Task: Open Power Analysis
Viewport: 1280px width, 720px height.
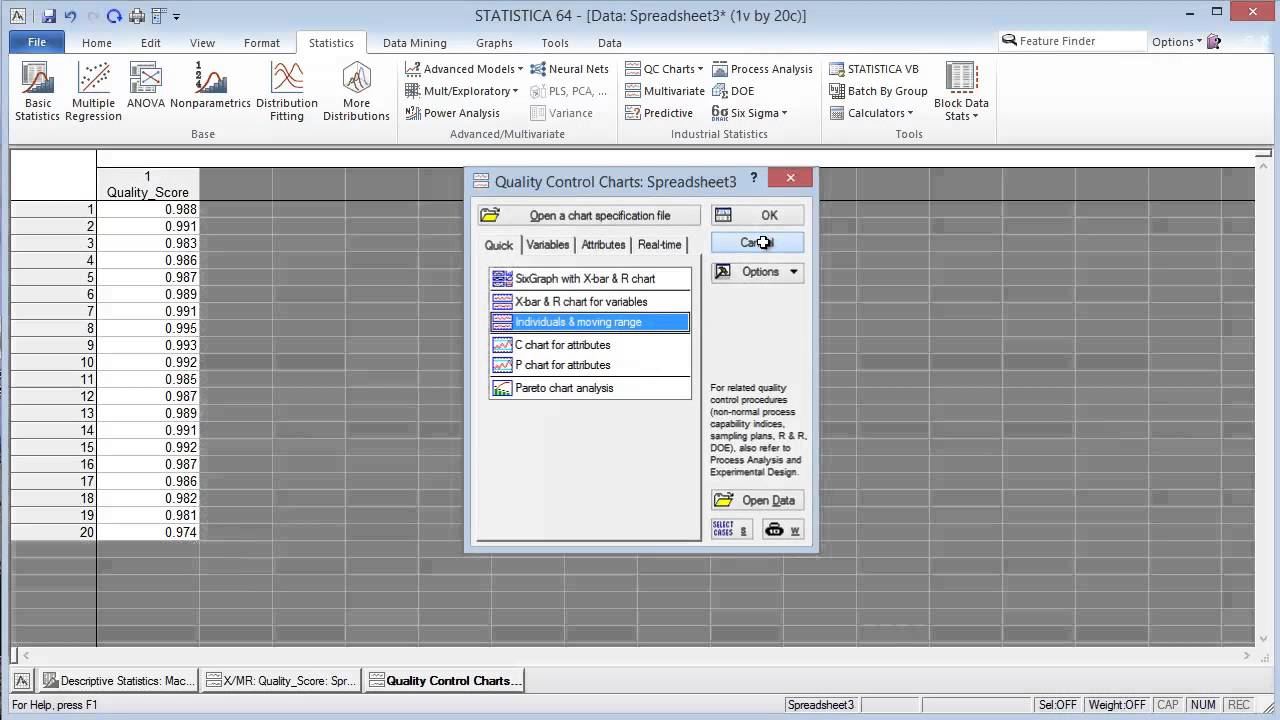Action: [452, 113]
